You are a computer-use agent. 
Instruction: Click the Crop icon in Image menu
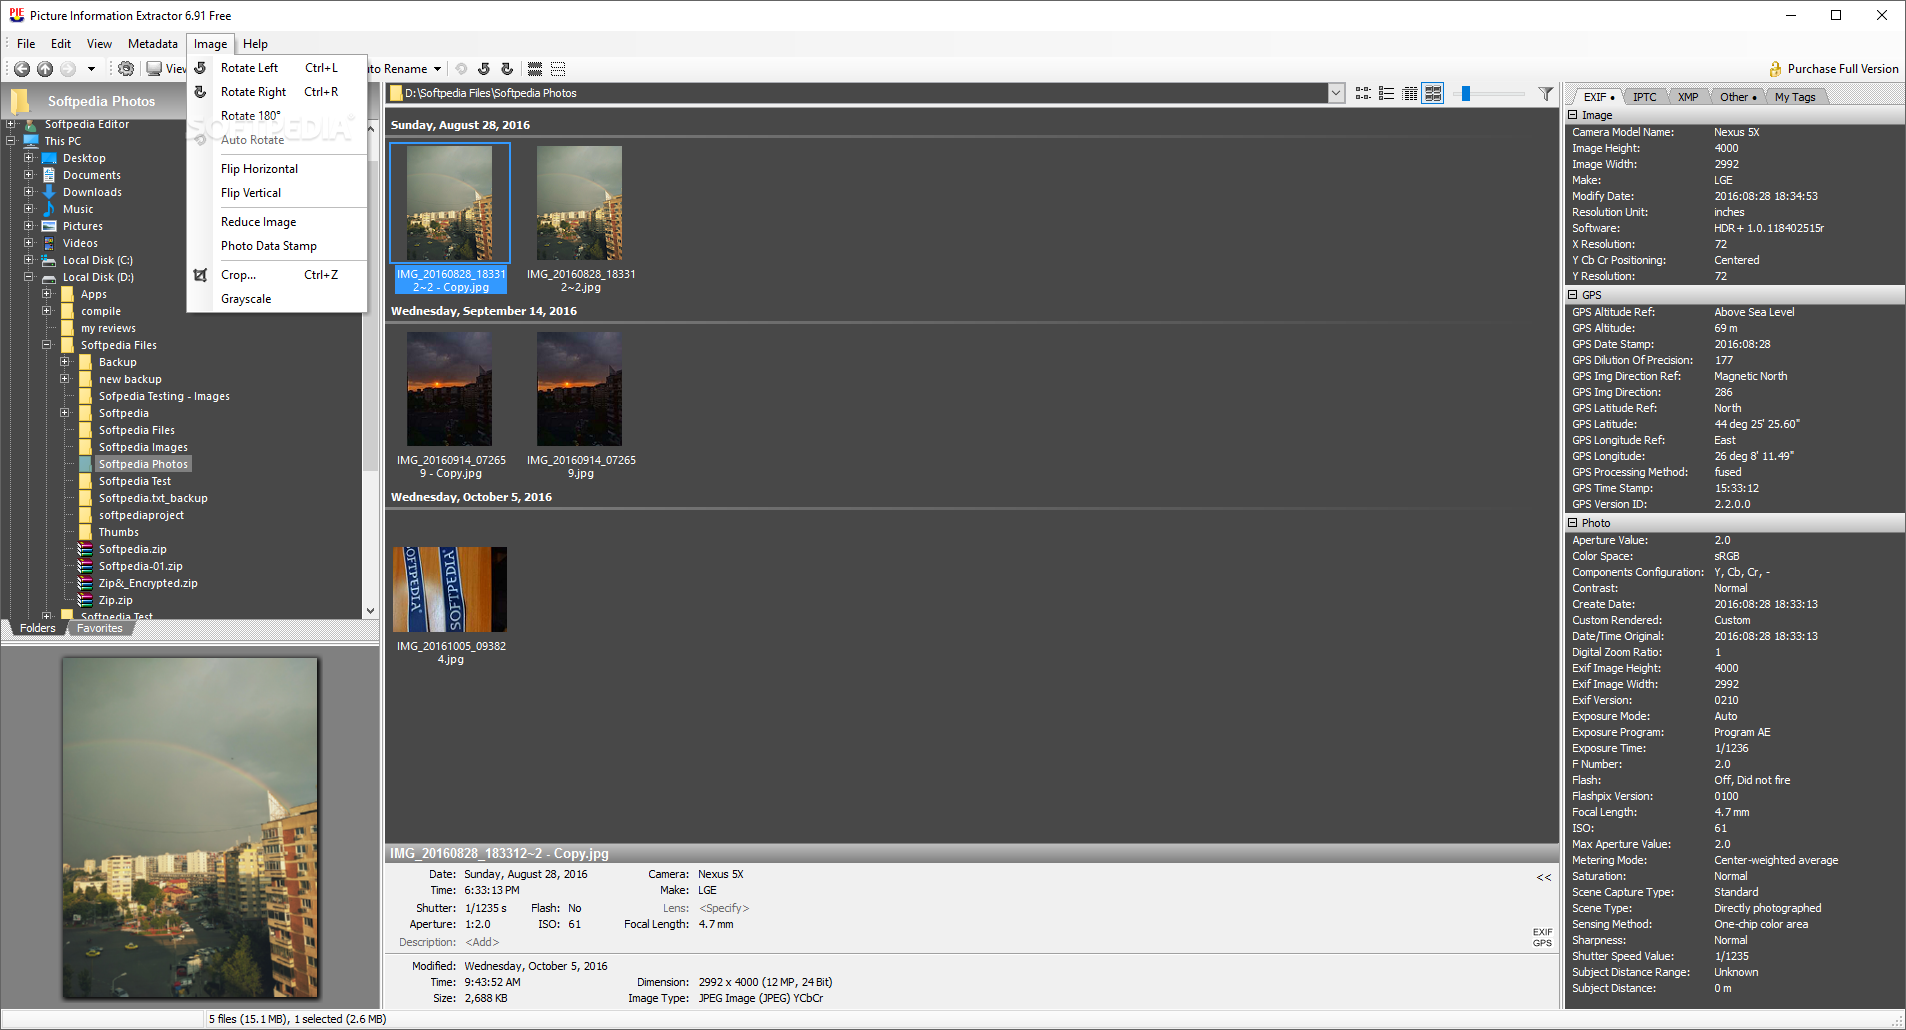(x=200, y=275)
